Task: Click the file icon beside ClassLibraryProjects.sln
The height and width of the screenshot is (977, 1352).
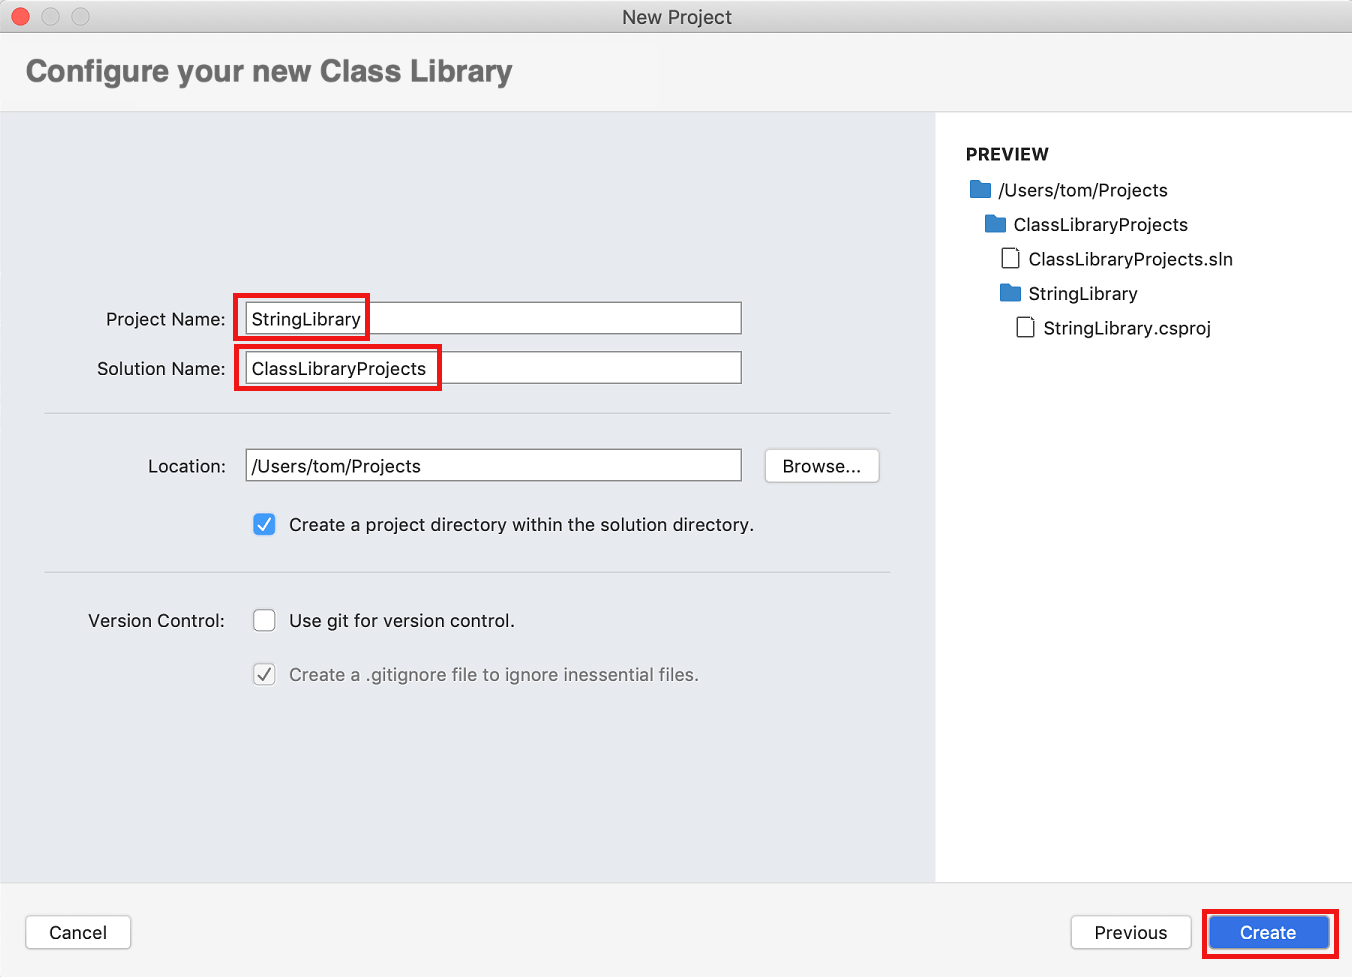Action: tap(1010, 258)
